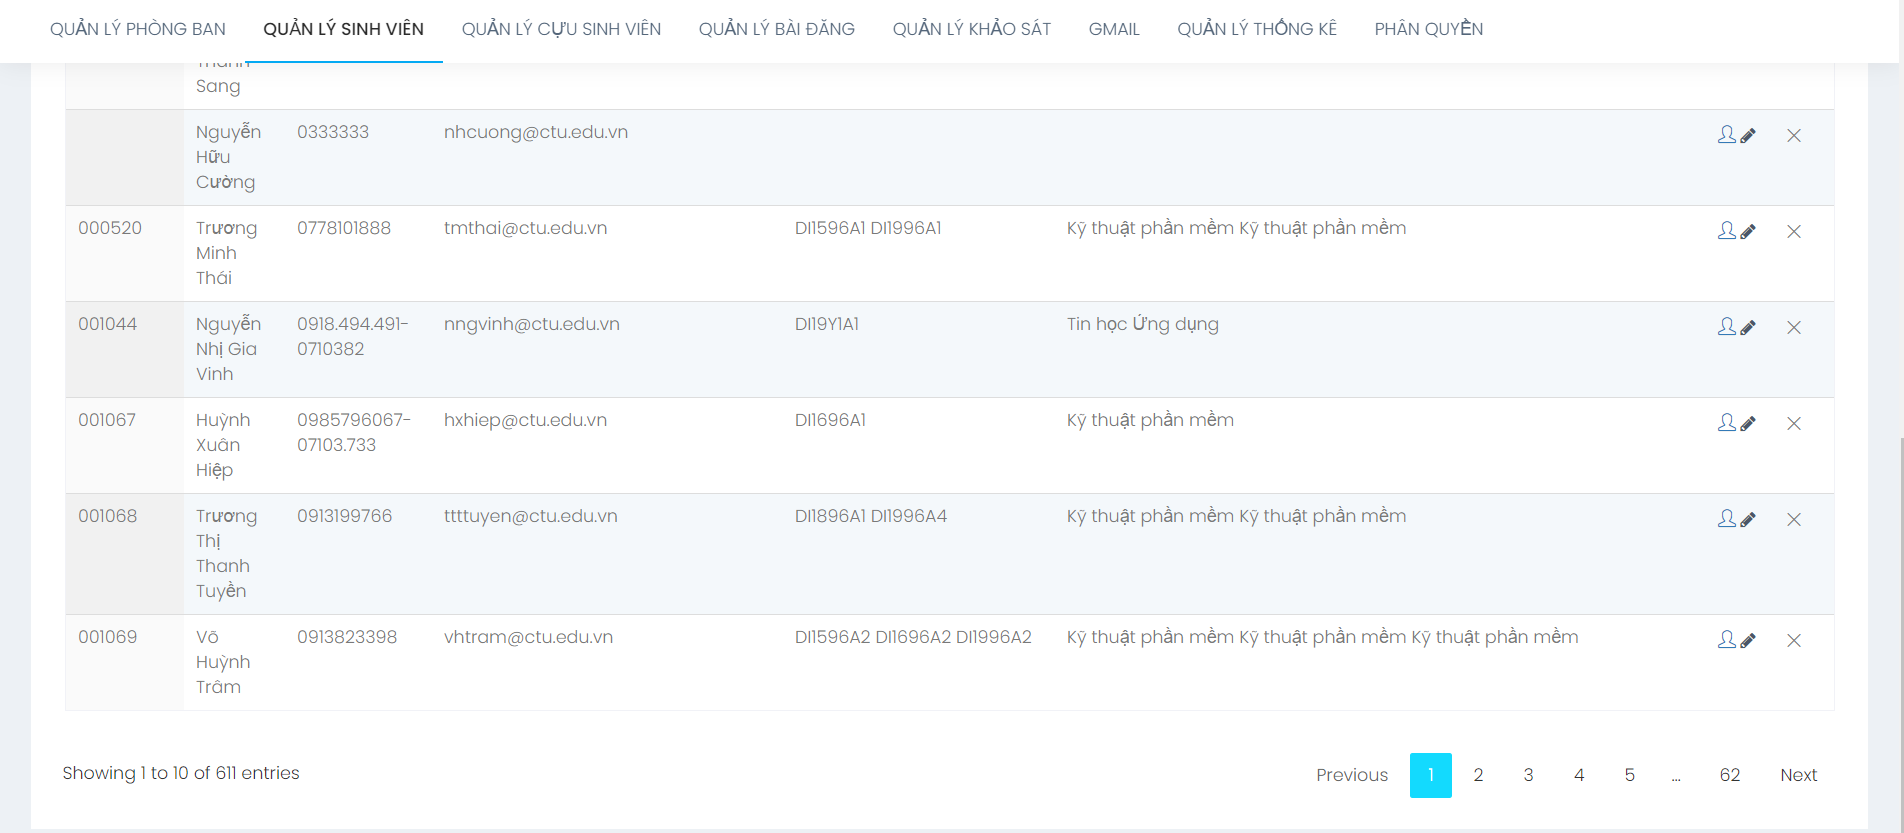Viewport: 1904px width, 833px height.
Task: Edit Trương Thị Thanh Tuyền record
Action: (1736, 519)
